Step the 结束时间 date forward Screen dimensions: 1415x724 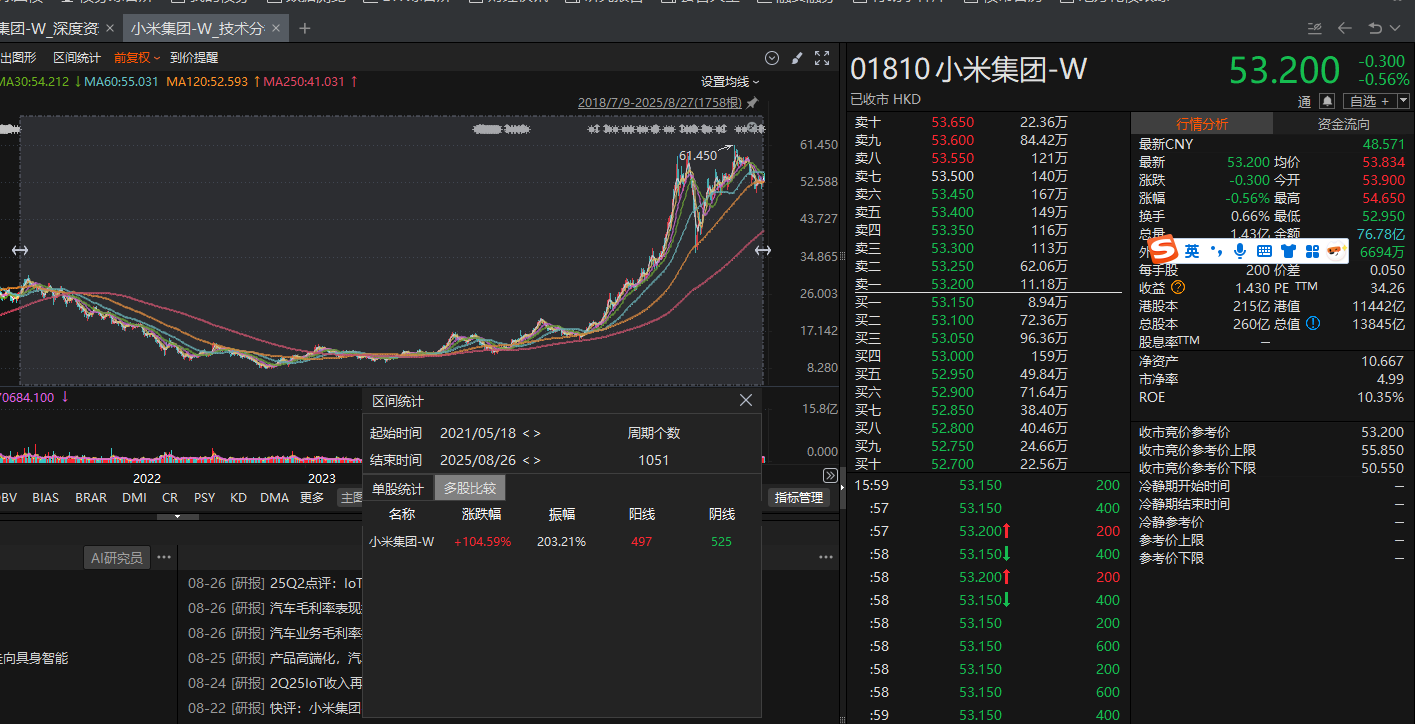tap(537, 460)
